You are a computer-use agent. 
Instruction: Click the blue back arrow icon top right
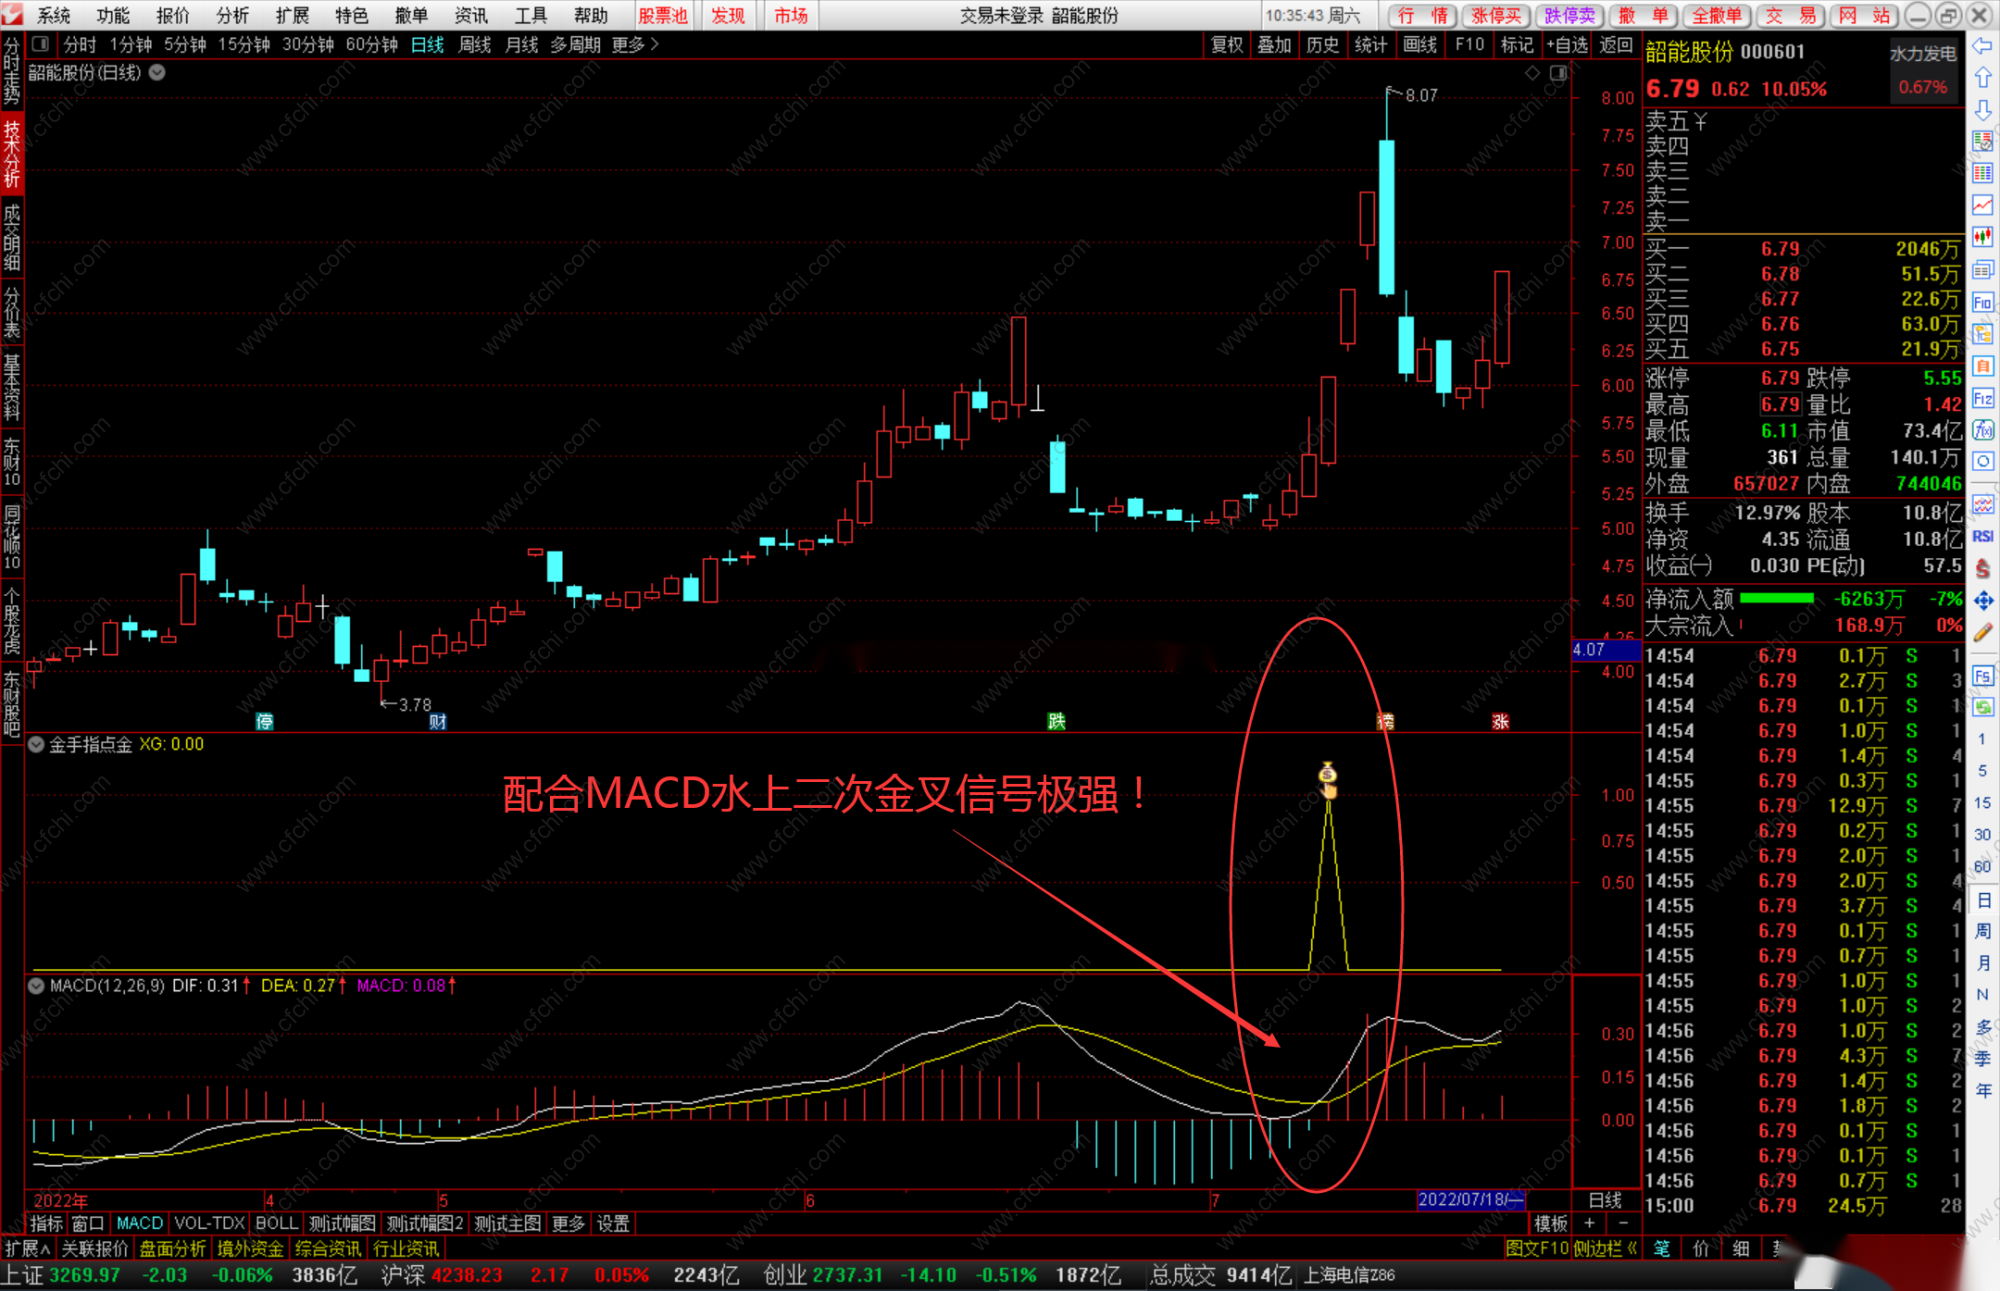(1982, 46)
